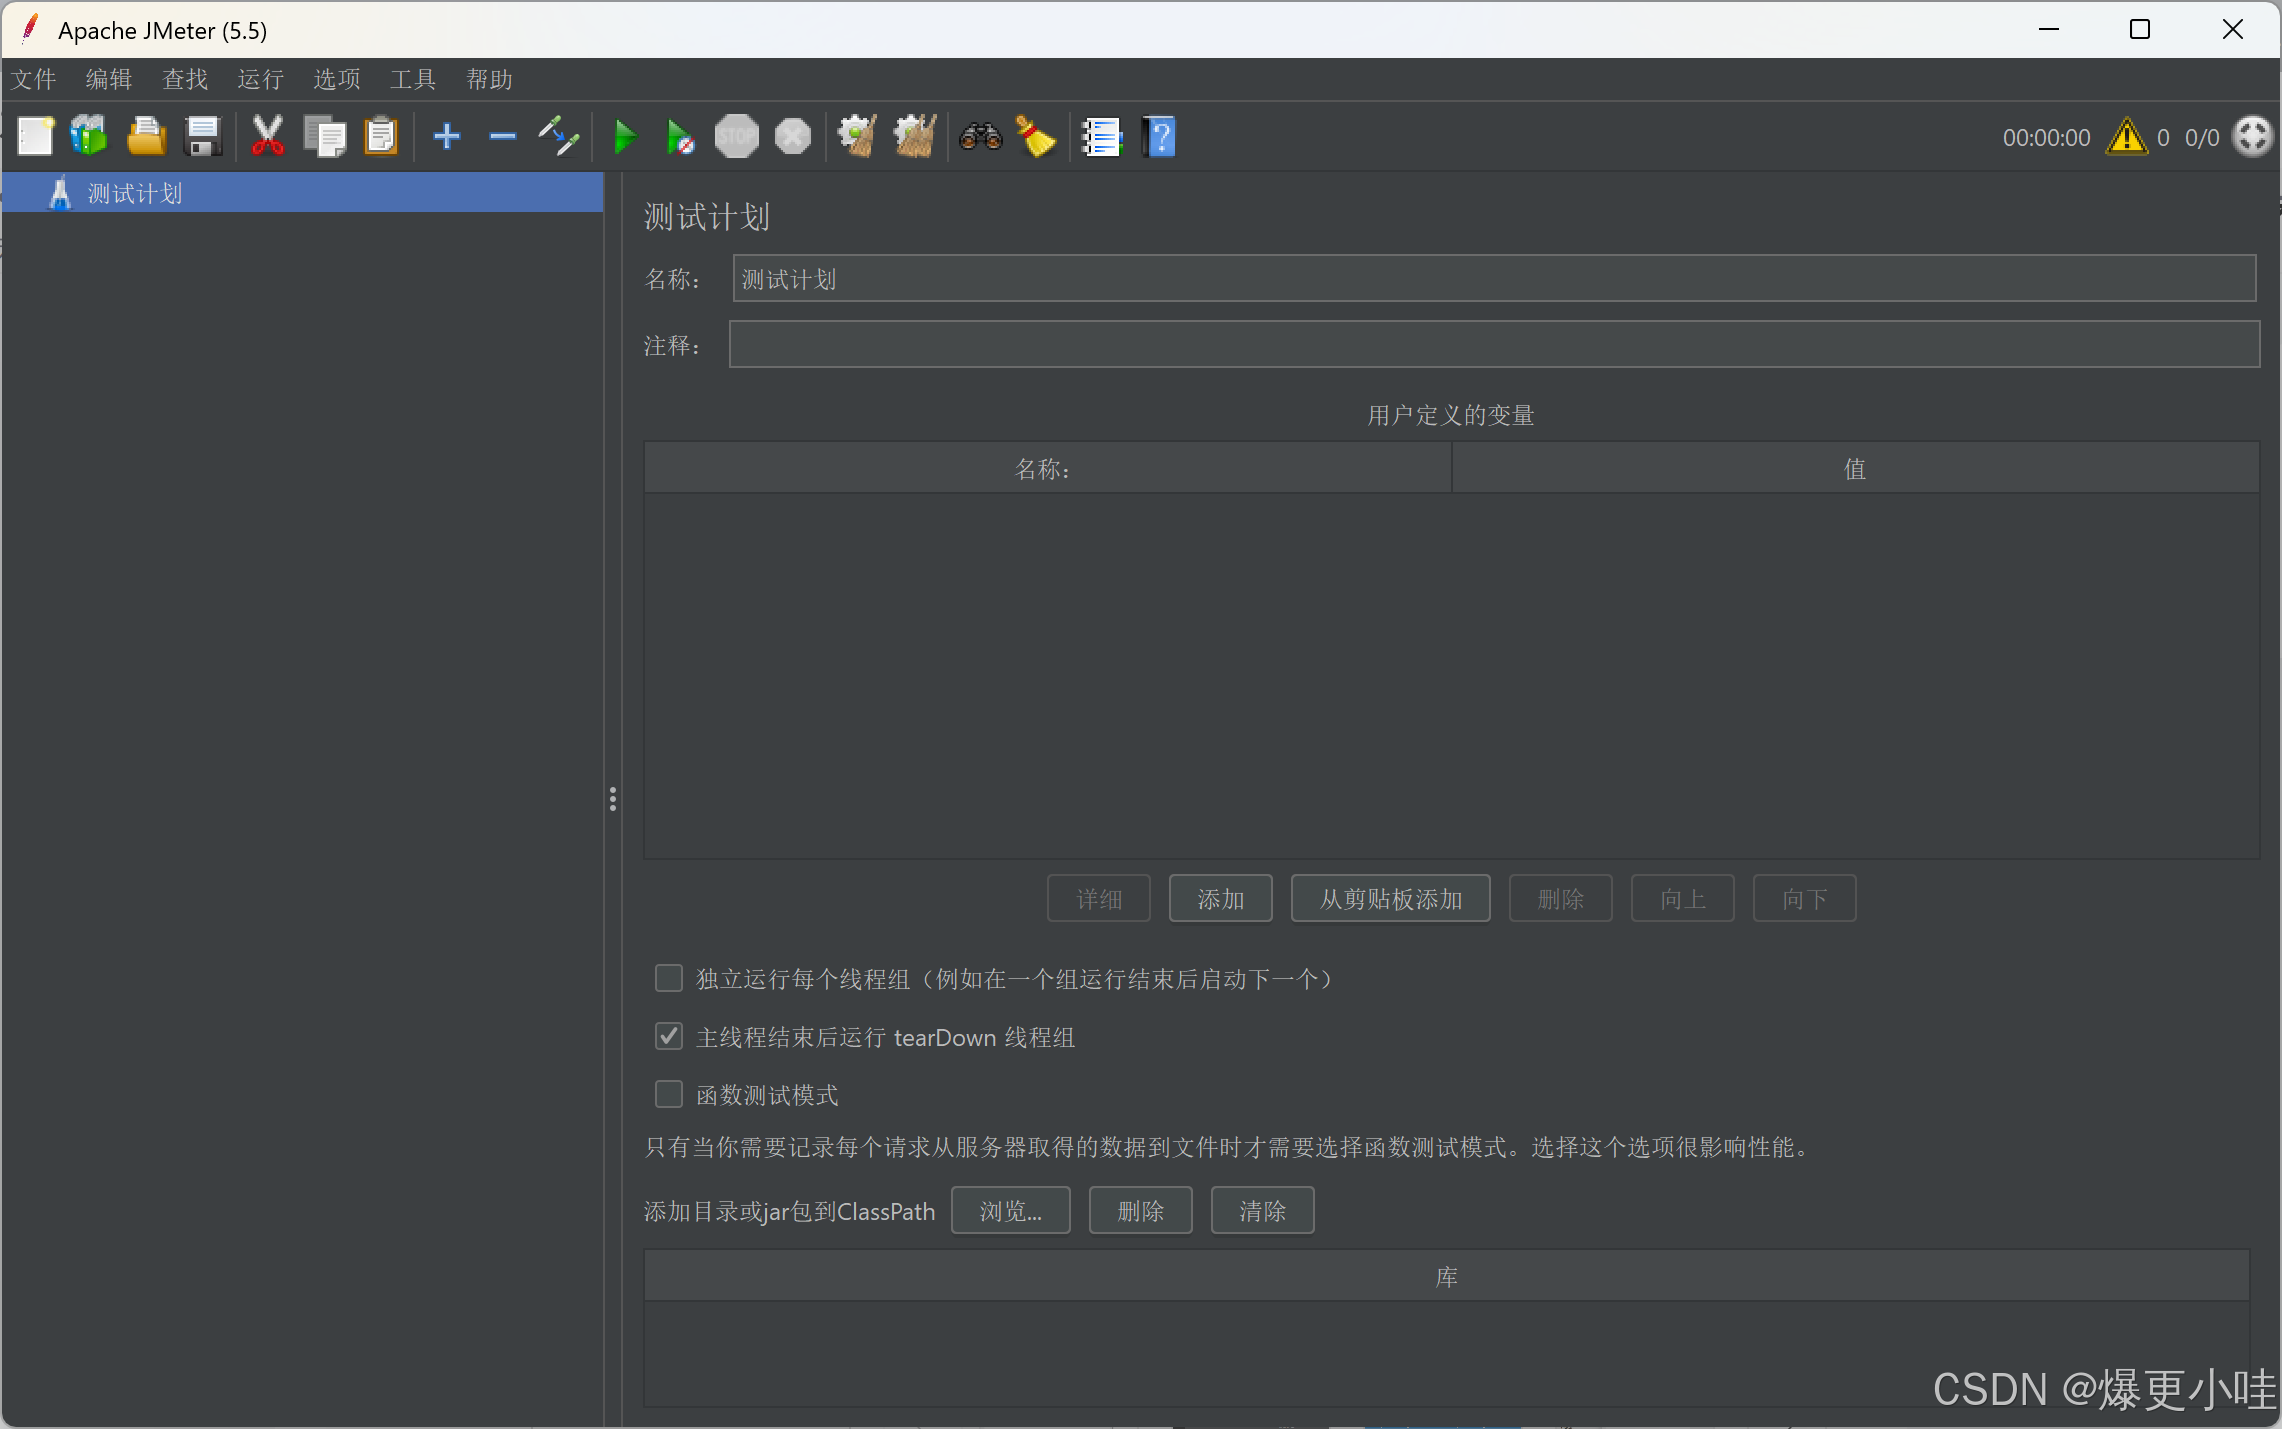The width and height of the screenshot is (2282, 1429).
Task: Click the 添加 variable button
Action: [1220, 899]
